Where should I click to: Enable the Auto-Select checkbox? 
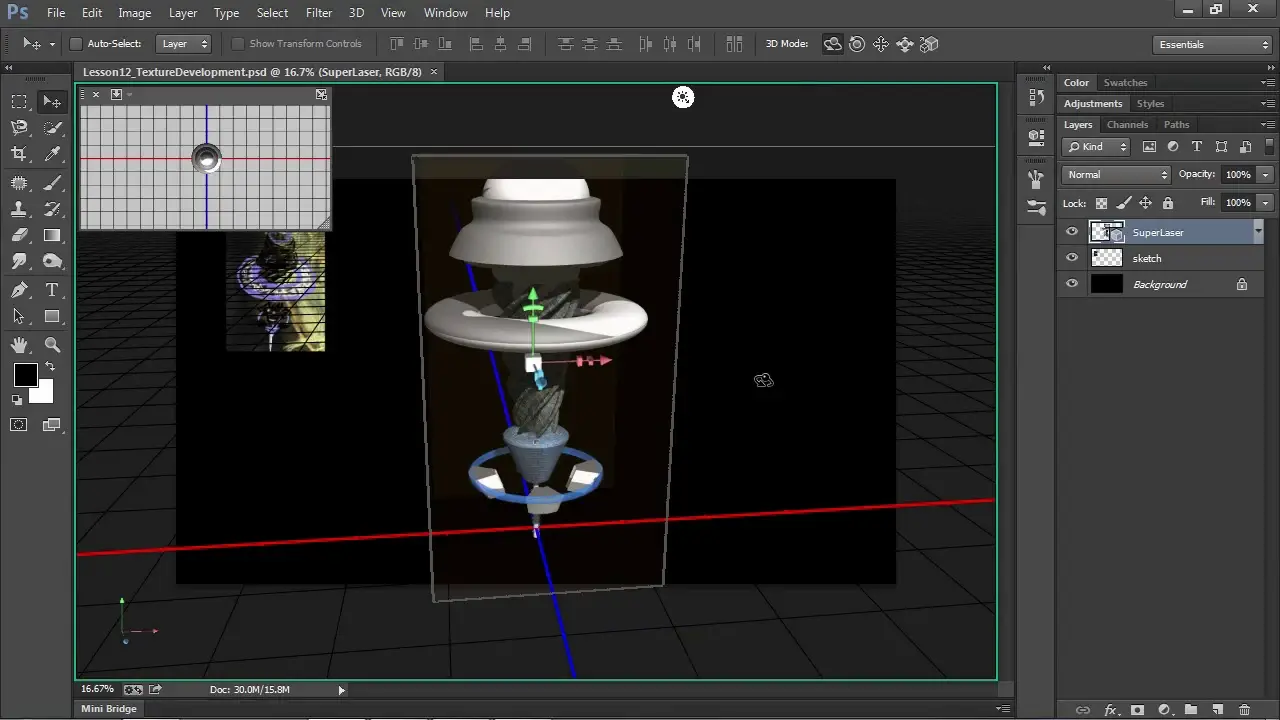tap(75, 44)
